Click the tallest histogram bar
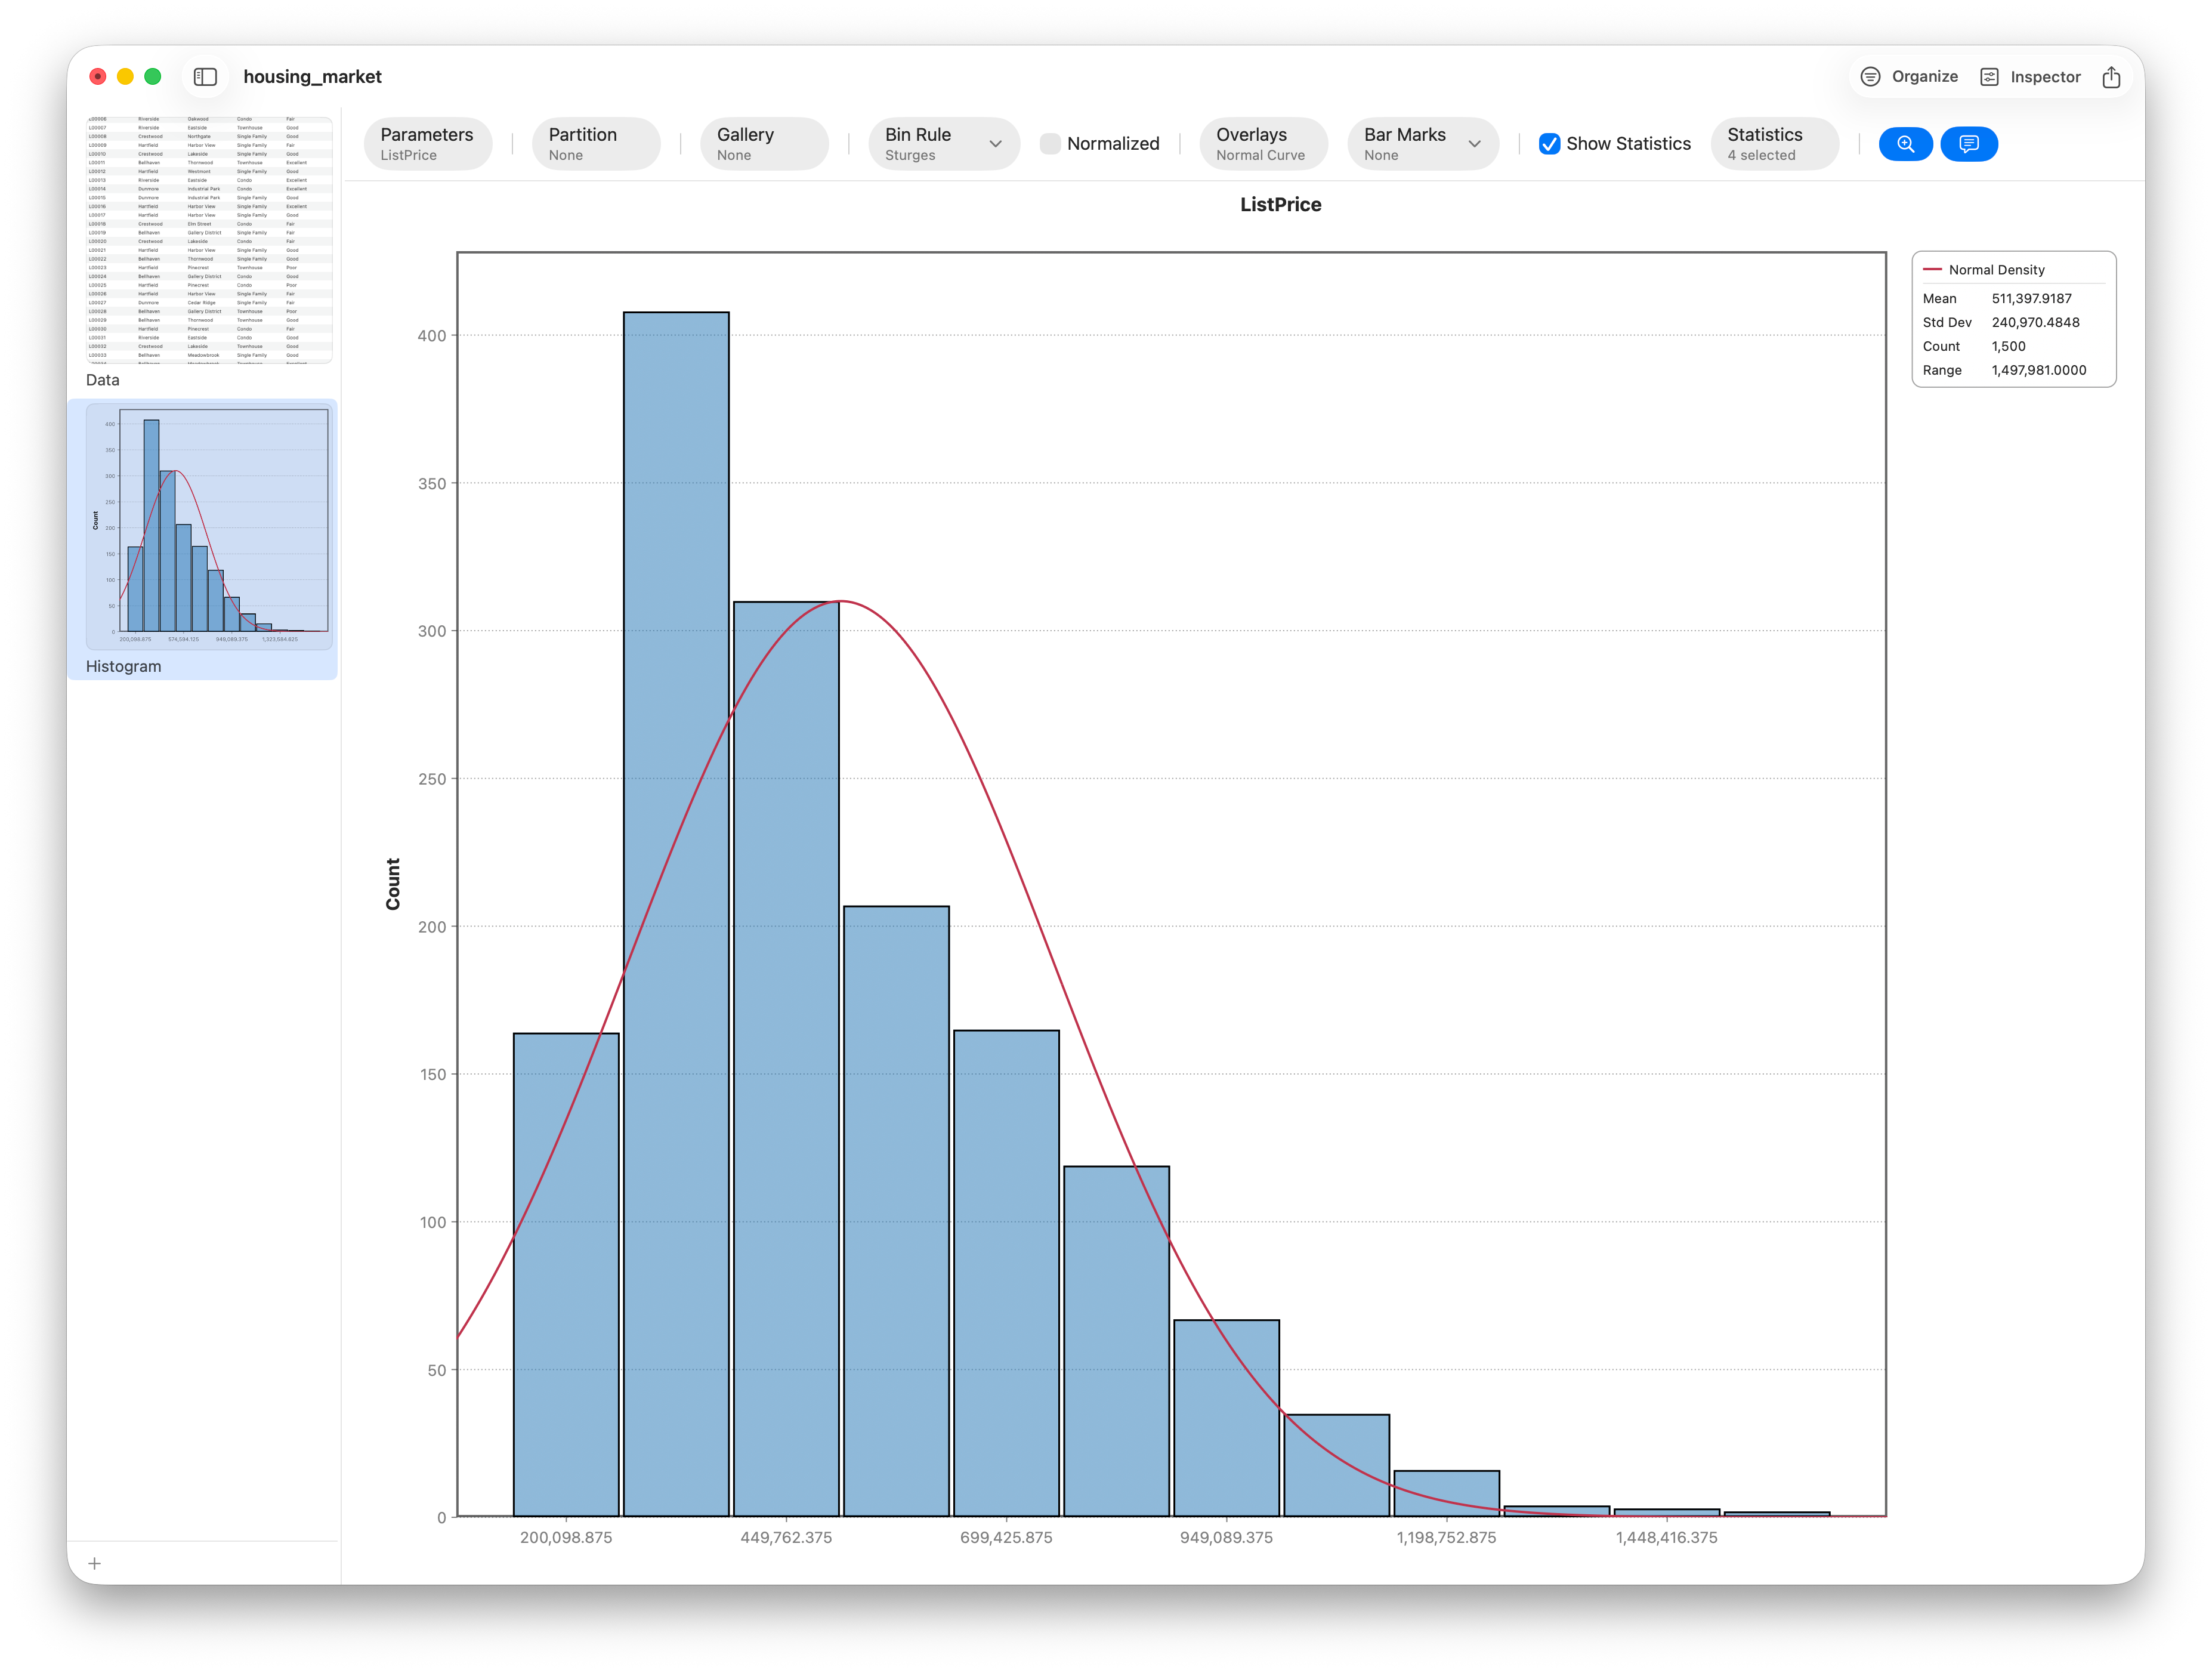 click(x=676, y=914)
